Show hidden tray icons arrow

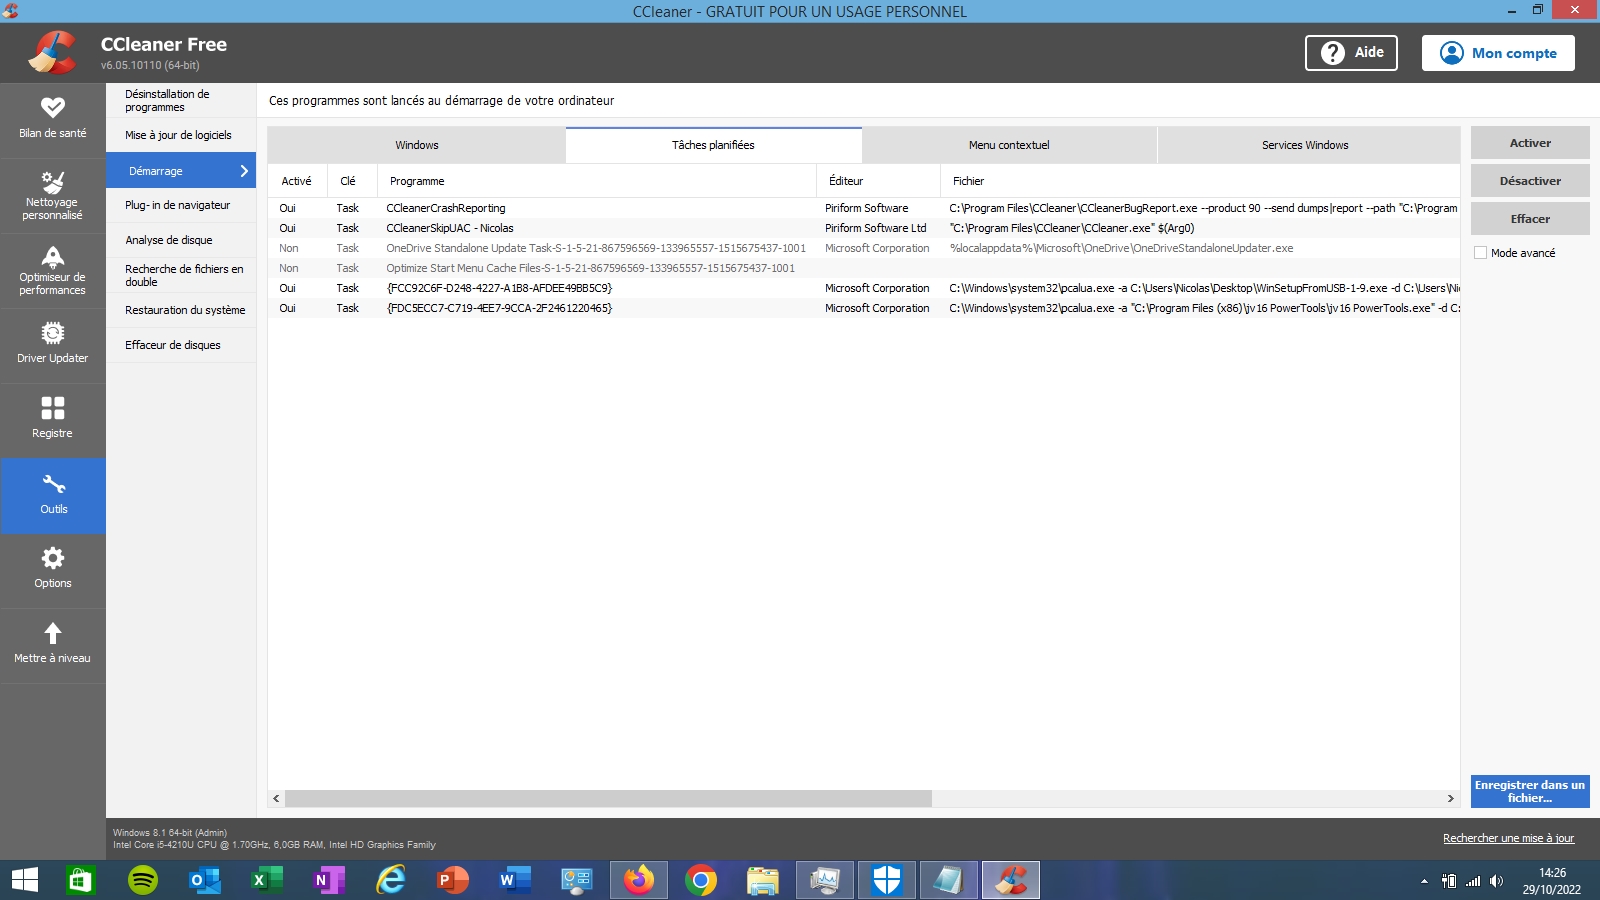(1424, 881)
